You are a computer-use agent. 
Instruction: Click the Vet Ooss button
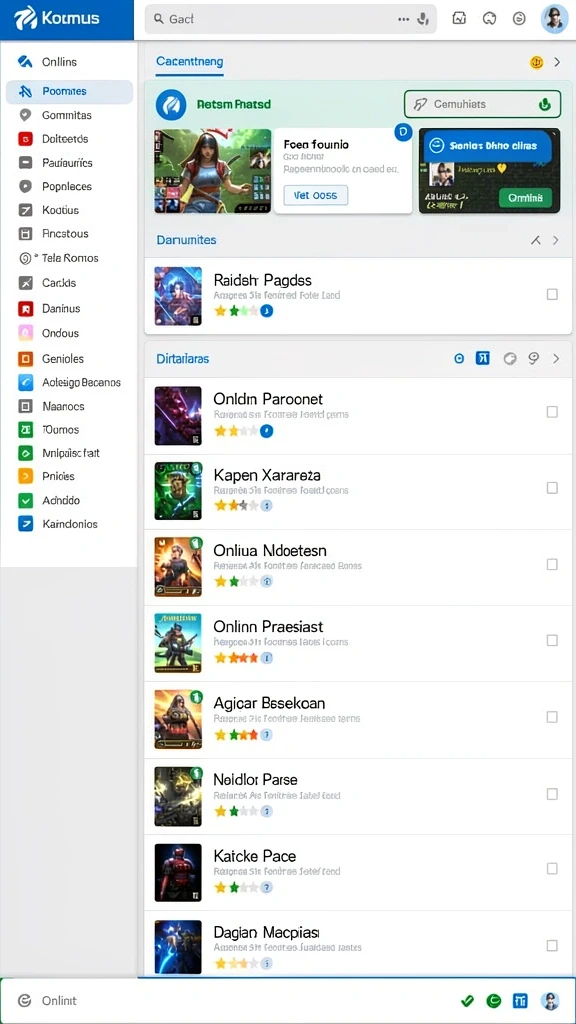tap(315, 195)
